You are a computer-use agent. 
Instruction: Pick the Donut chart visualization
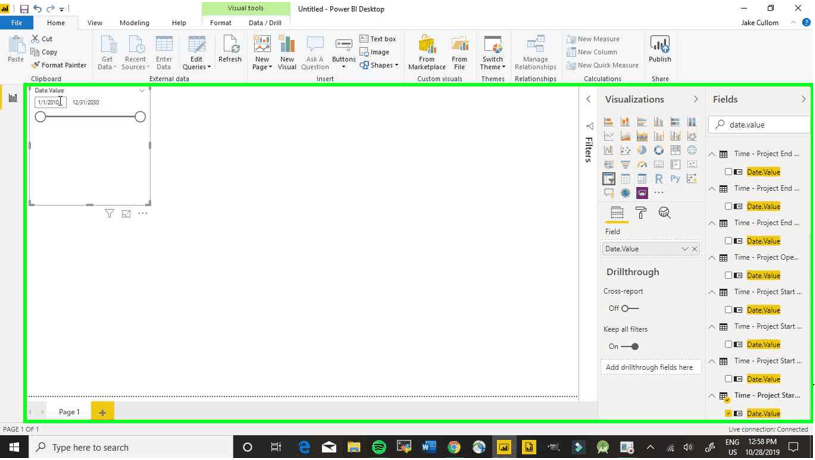(659, 150)
